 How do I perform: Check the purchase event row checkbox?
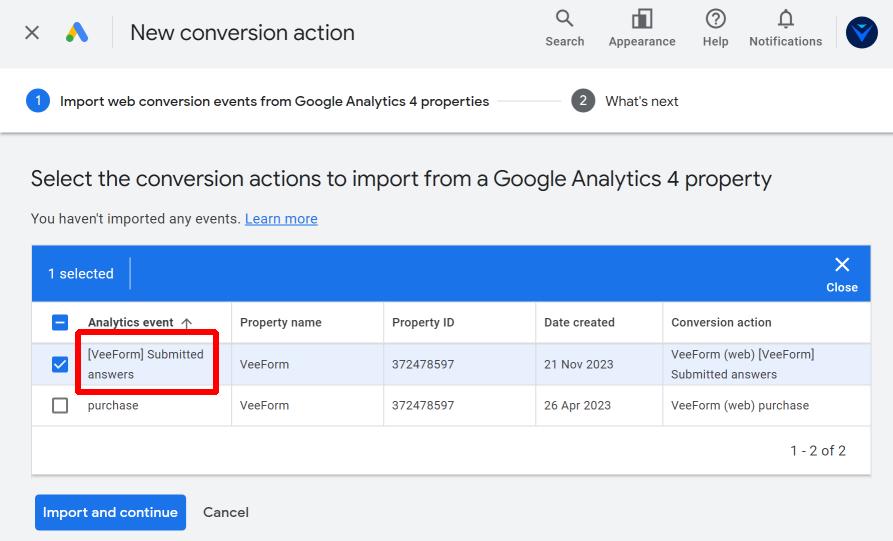click(60, 405)
